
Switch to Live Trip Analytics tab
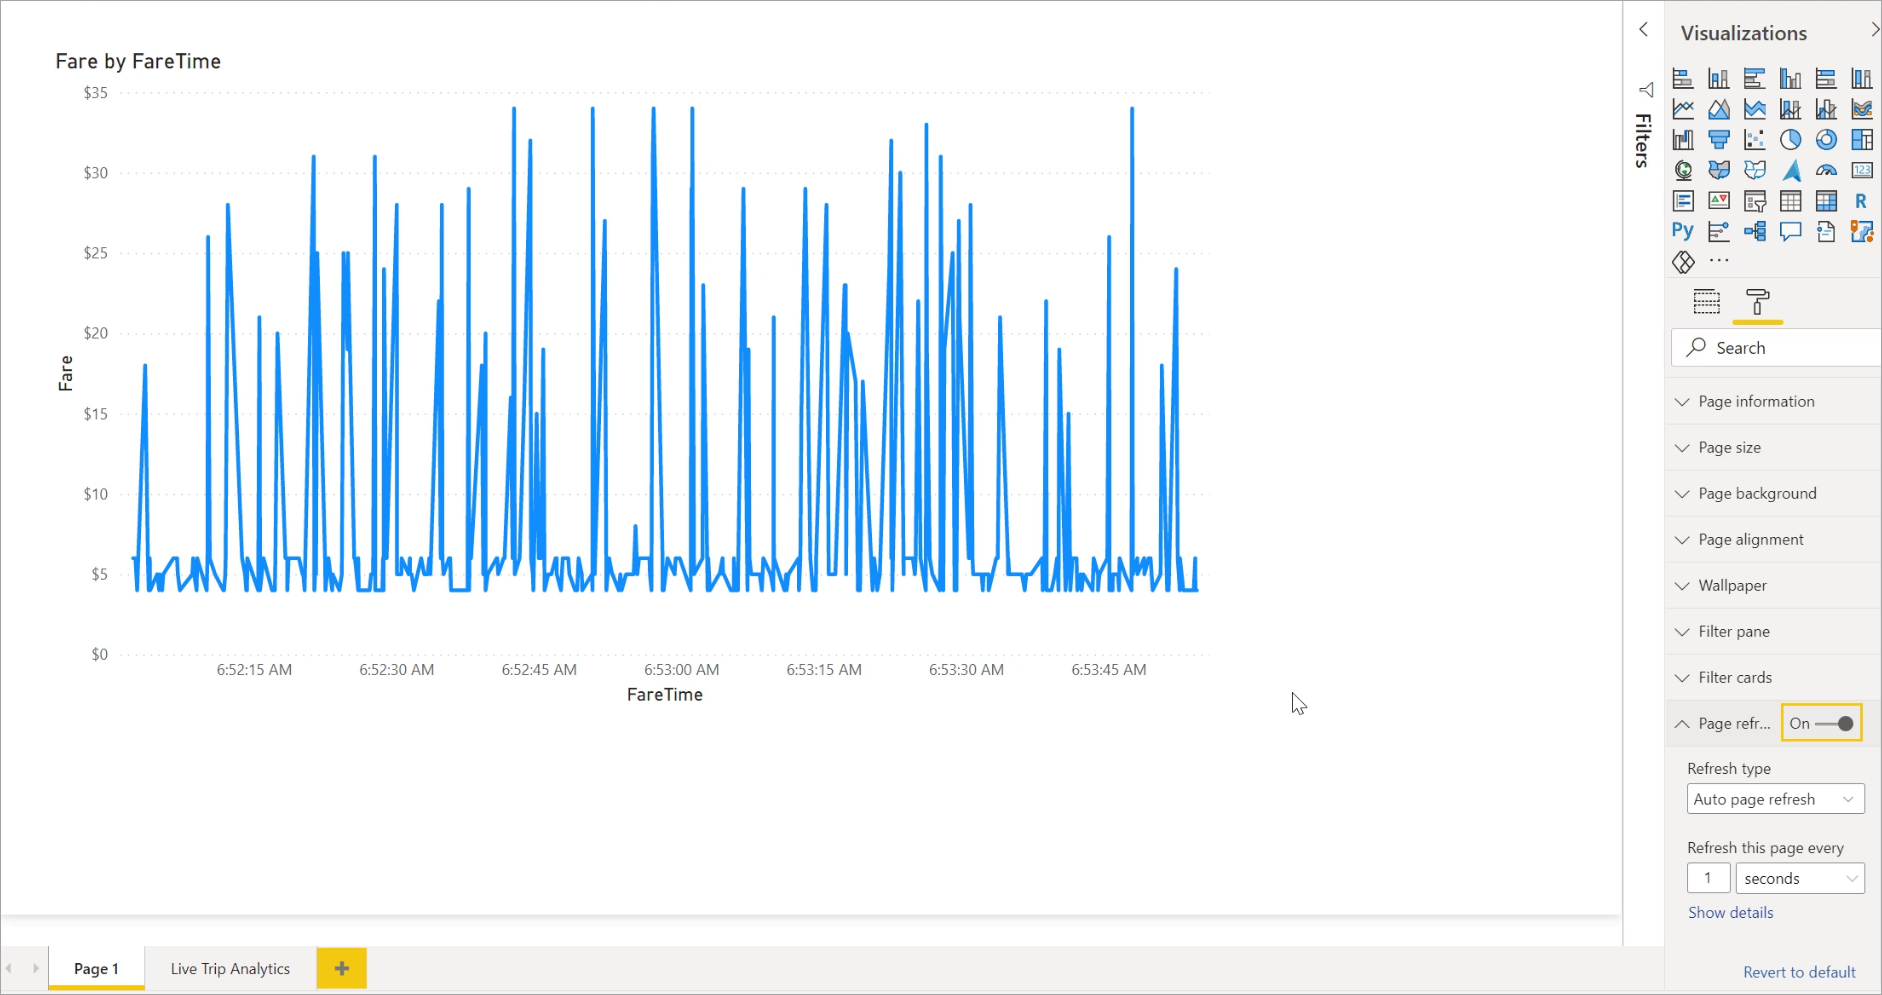(229, 968)
